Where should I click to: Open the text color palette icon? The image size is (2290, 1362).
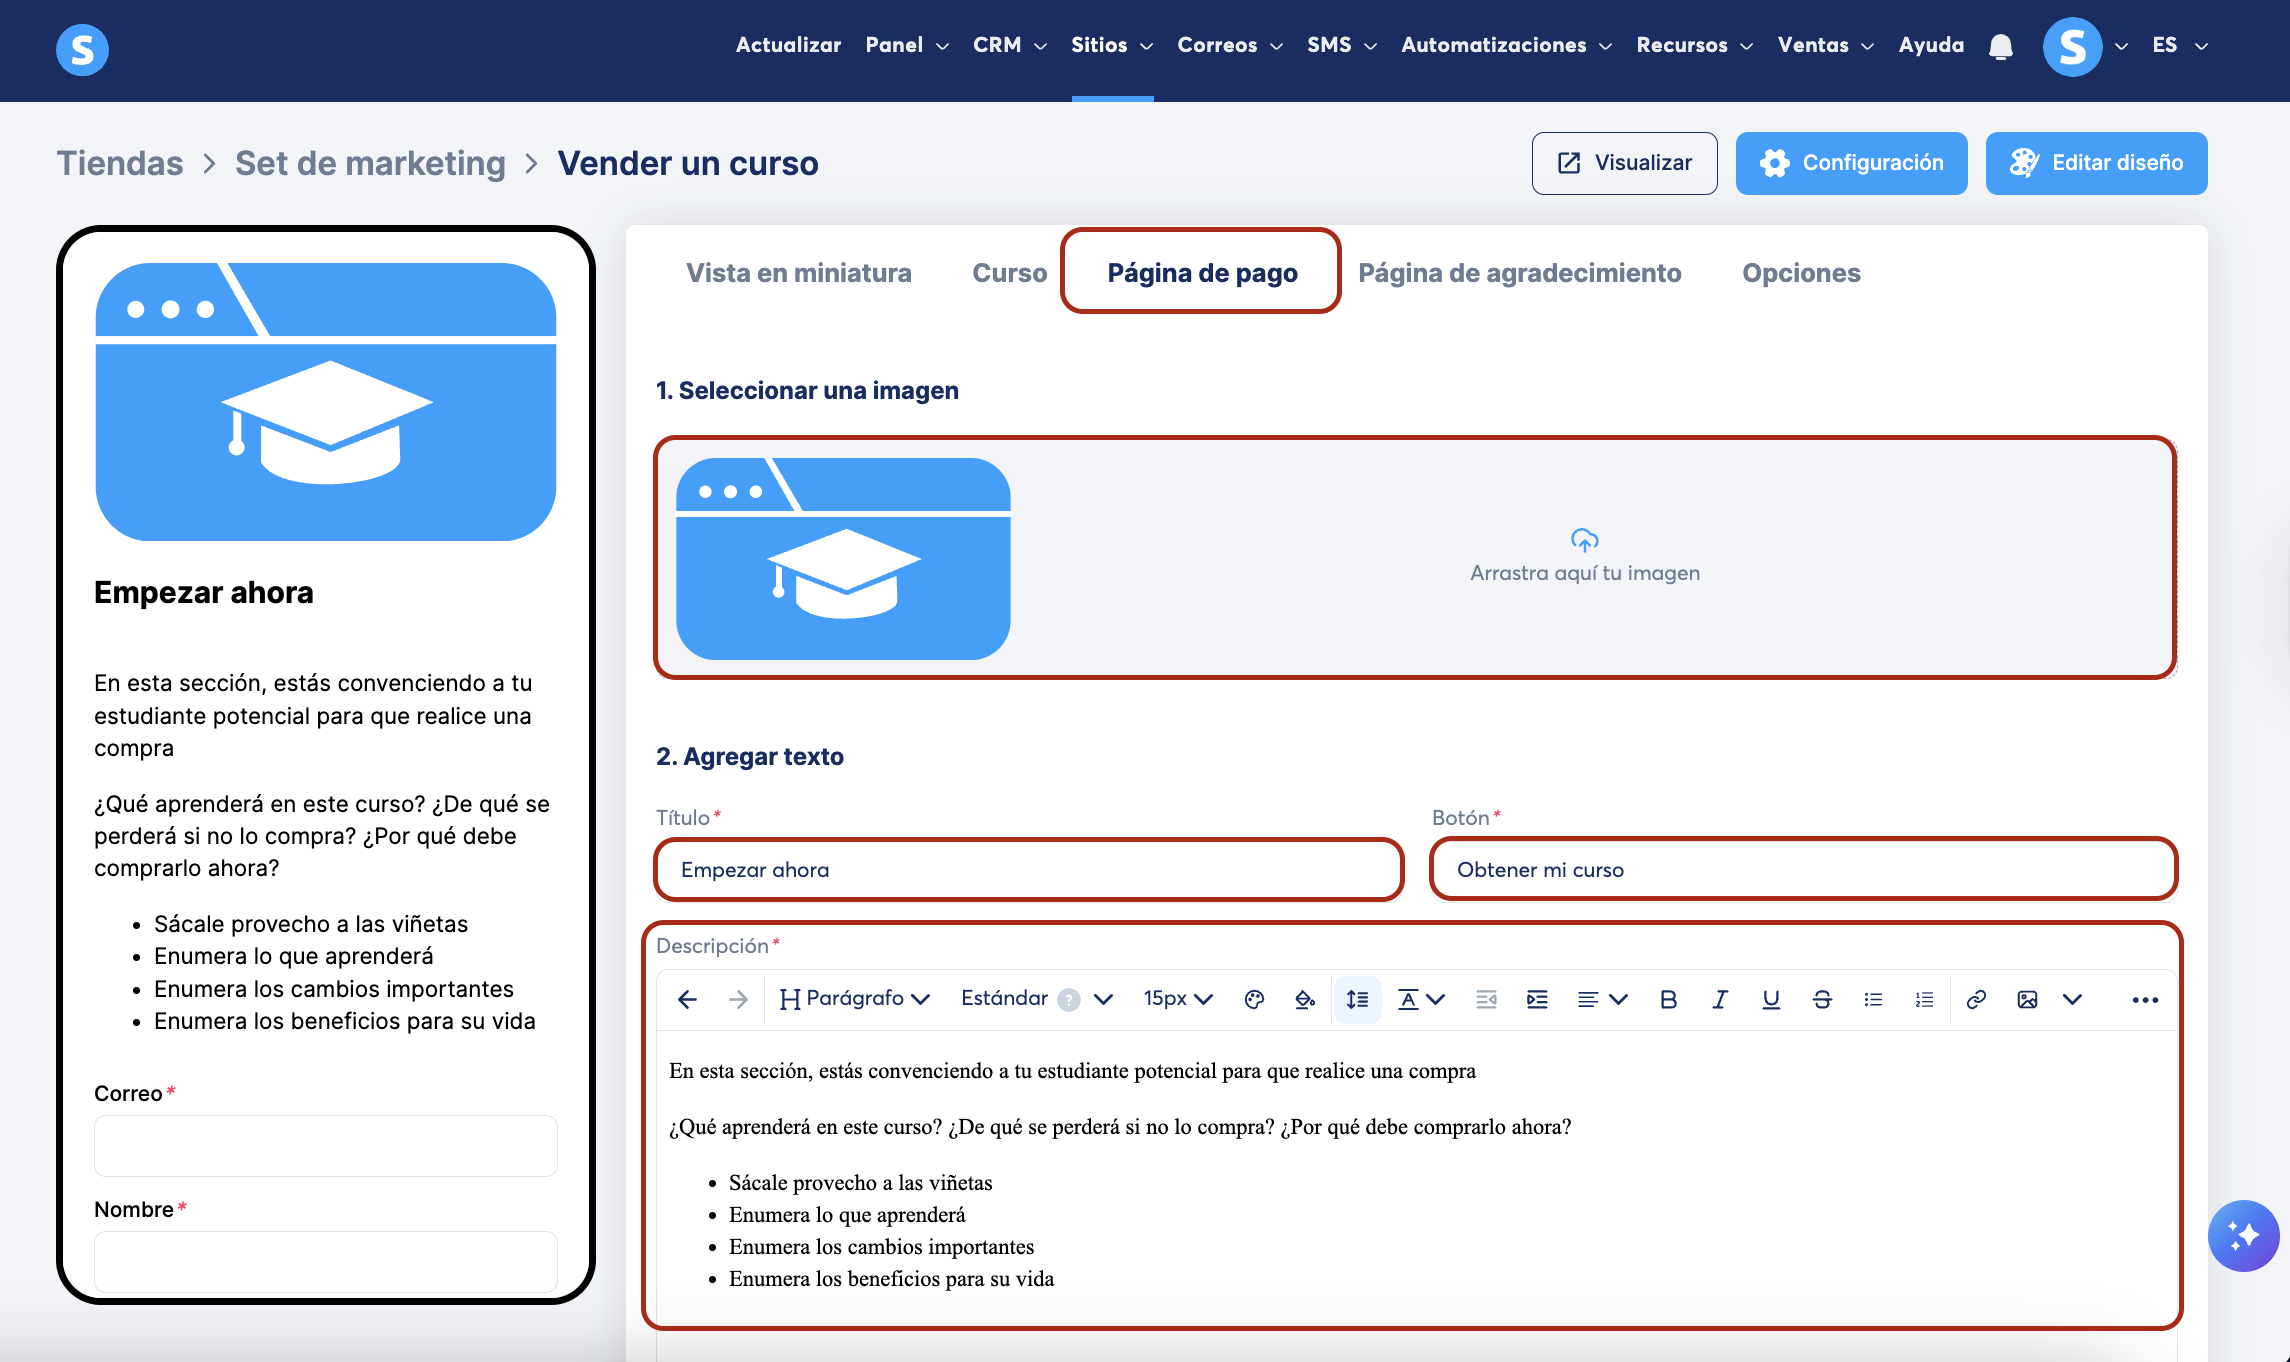(x=1254, y=999)
